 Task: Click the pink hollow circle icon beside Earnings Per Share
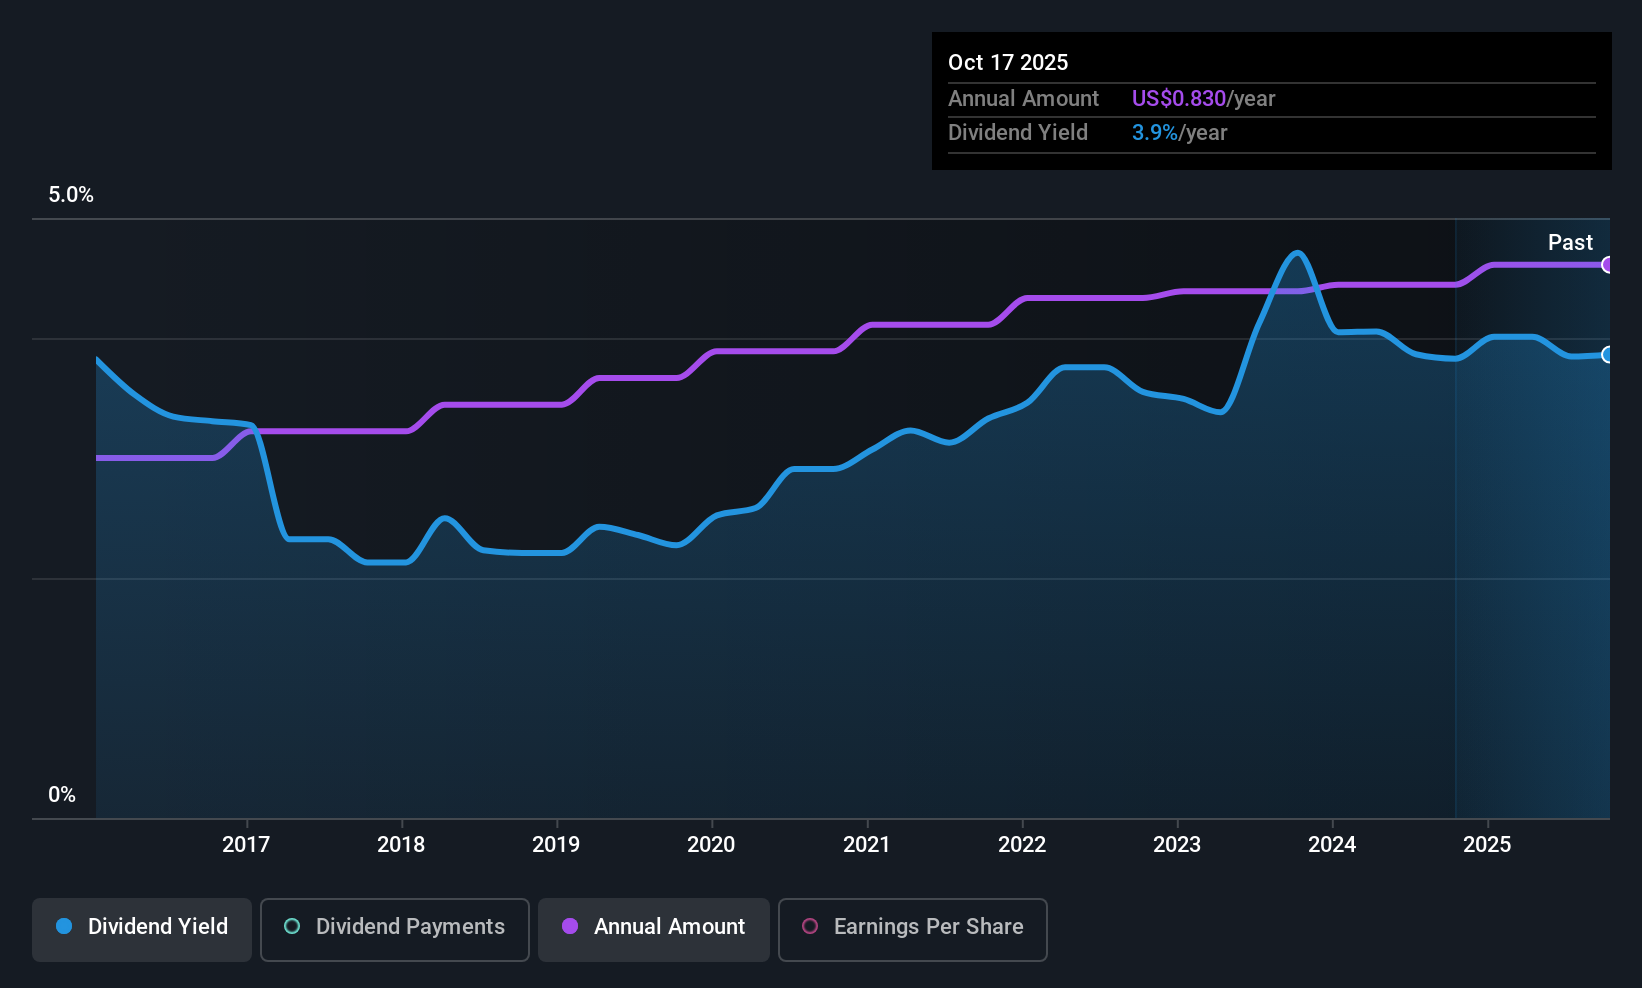pos(809,927)
